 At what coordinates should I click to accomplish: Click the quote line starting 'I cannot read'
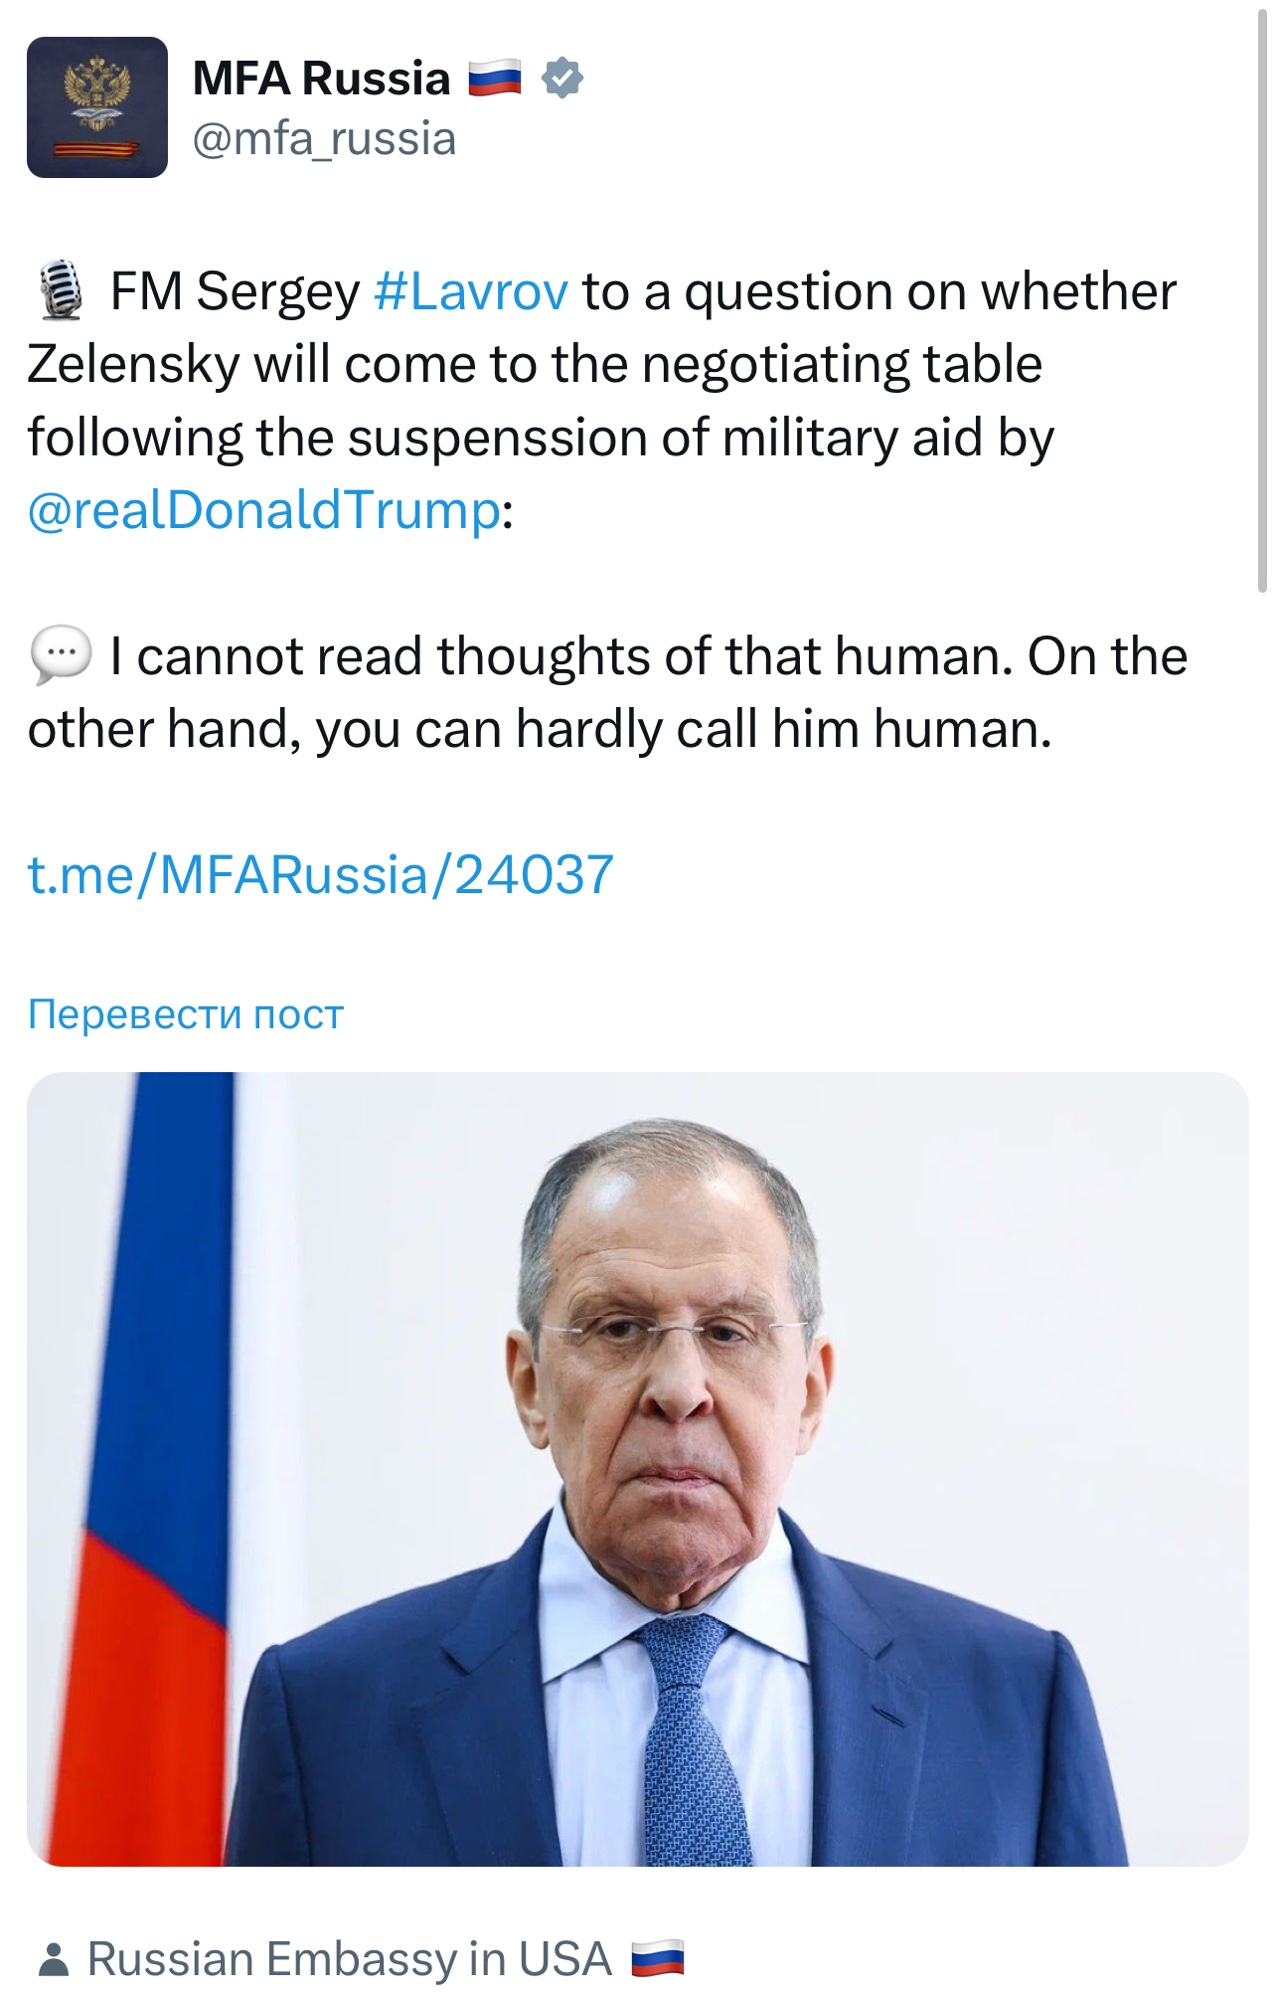[x=648, y=657]
